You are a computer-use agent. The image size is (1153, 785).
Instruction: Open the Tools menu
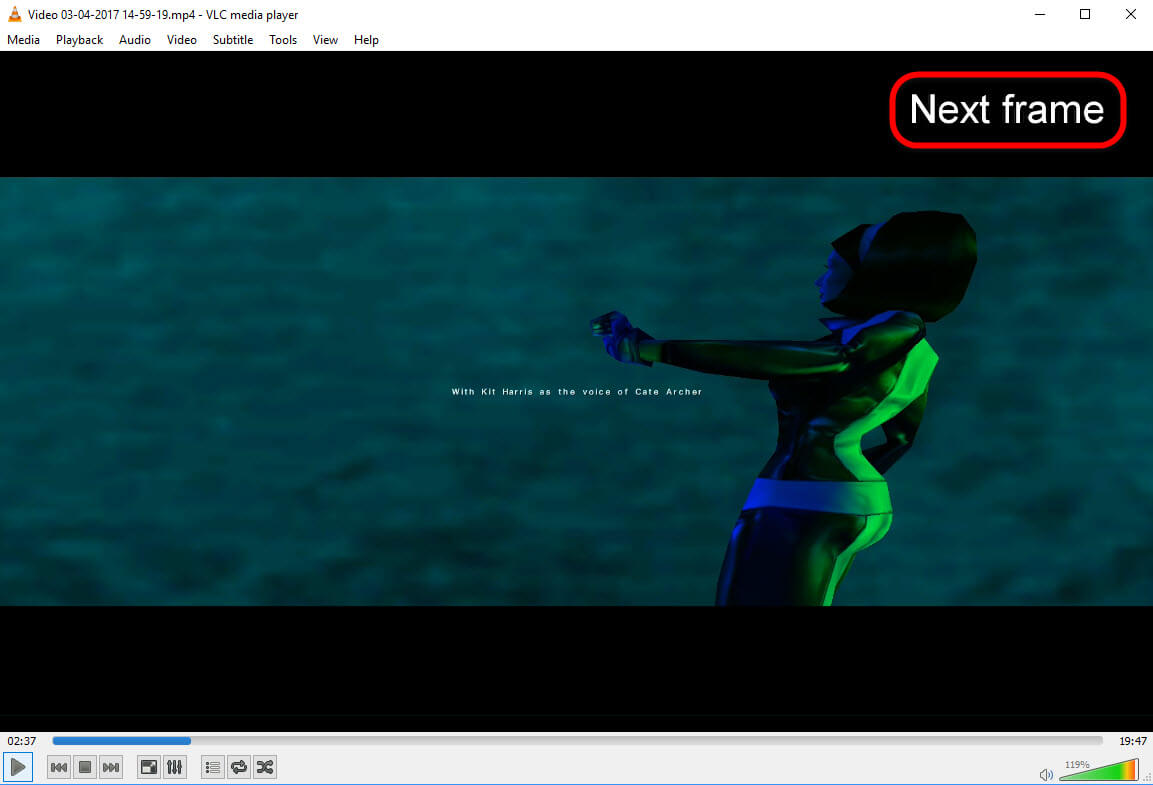283,40
